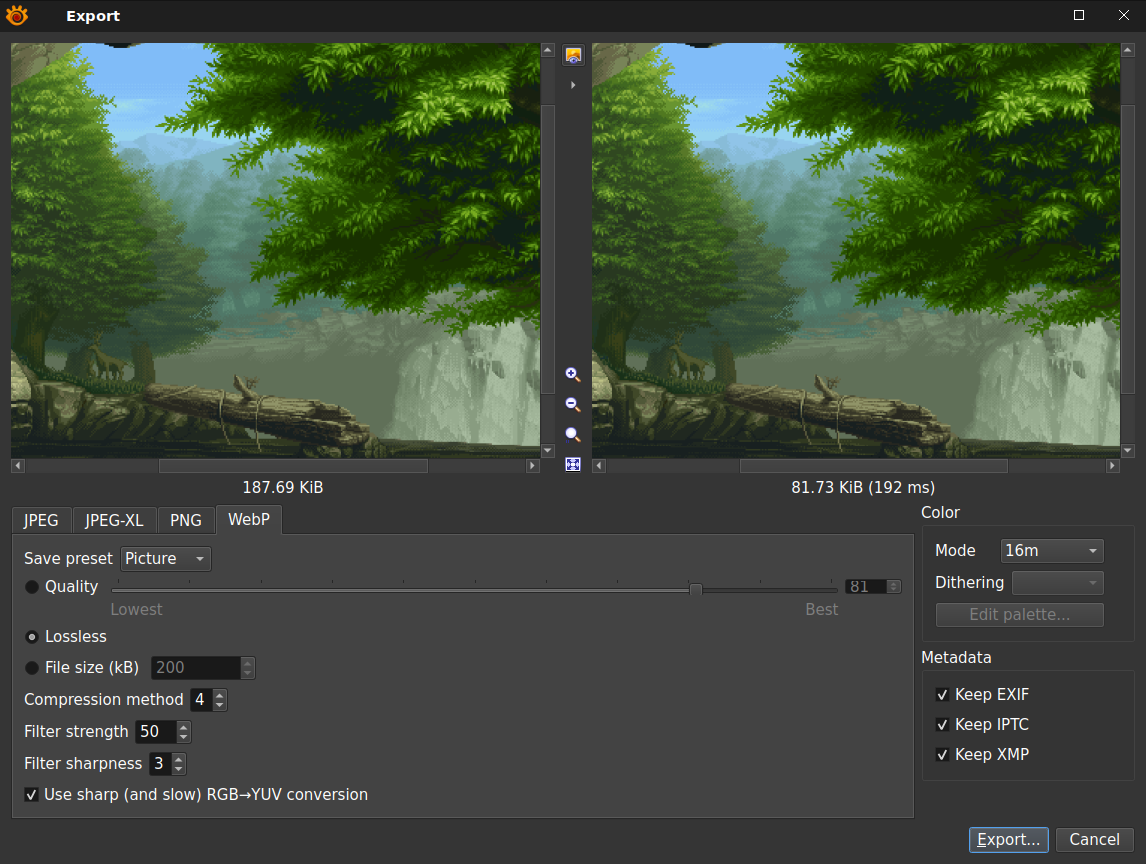Set the preview zoom to actual size

(573, 435)
